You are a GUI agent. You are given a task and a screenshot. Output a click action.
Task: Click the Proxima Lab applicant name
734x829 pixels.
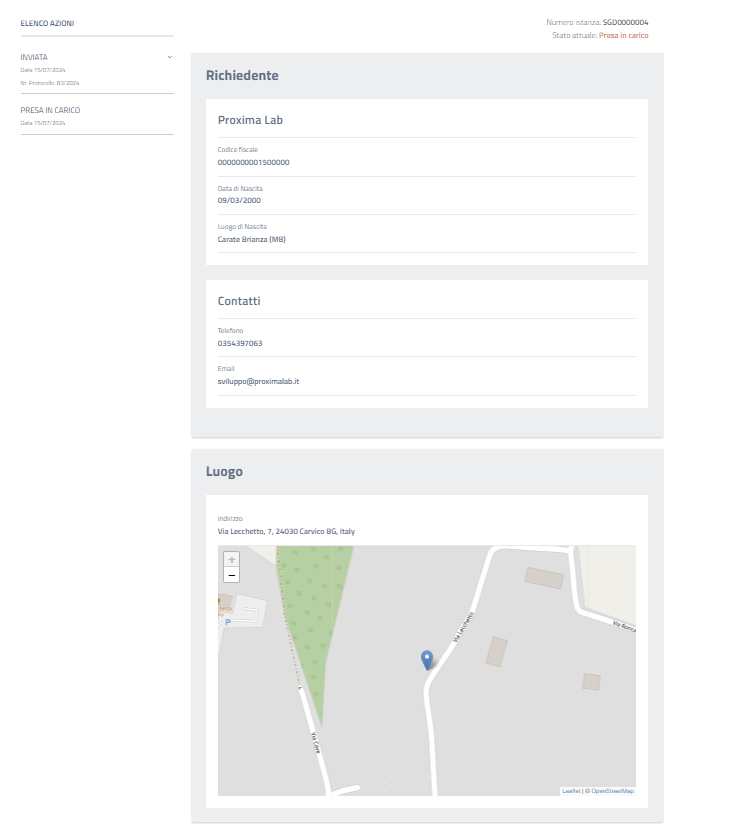point(250,120)
